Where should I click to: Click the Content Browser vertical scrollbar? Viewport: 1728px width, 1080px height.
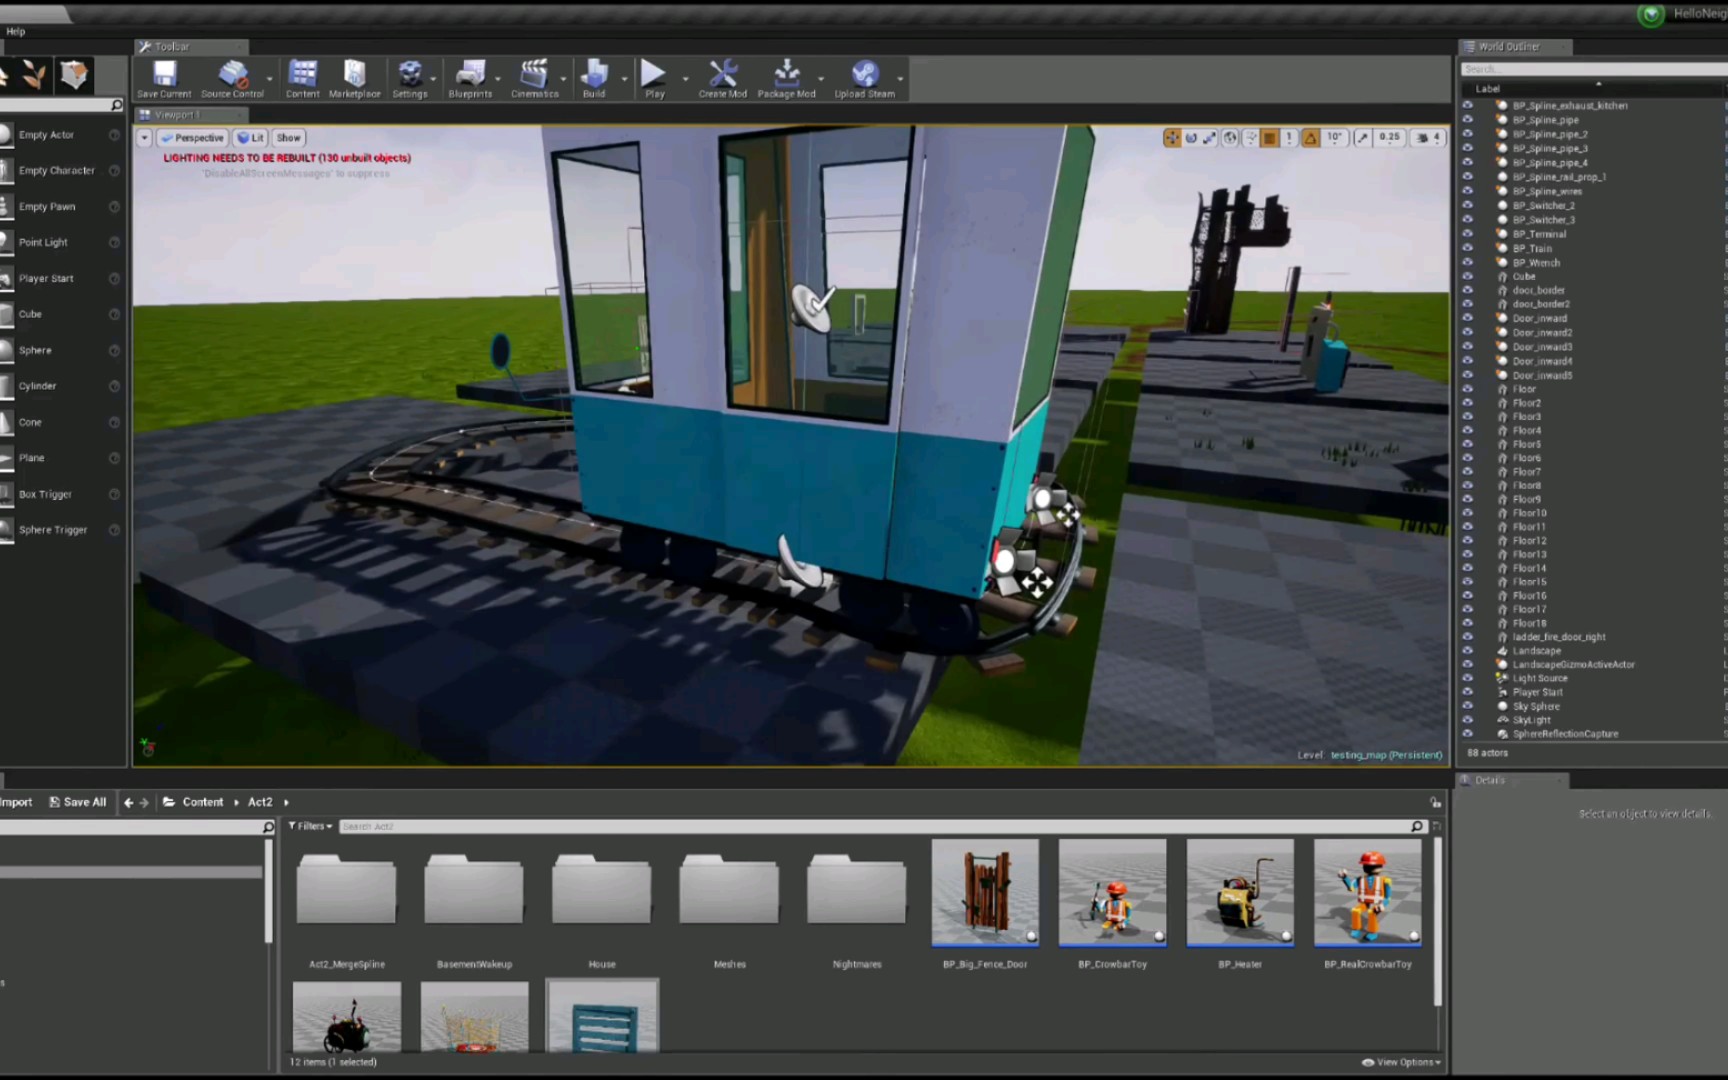point(1438,921)
